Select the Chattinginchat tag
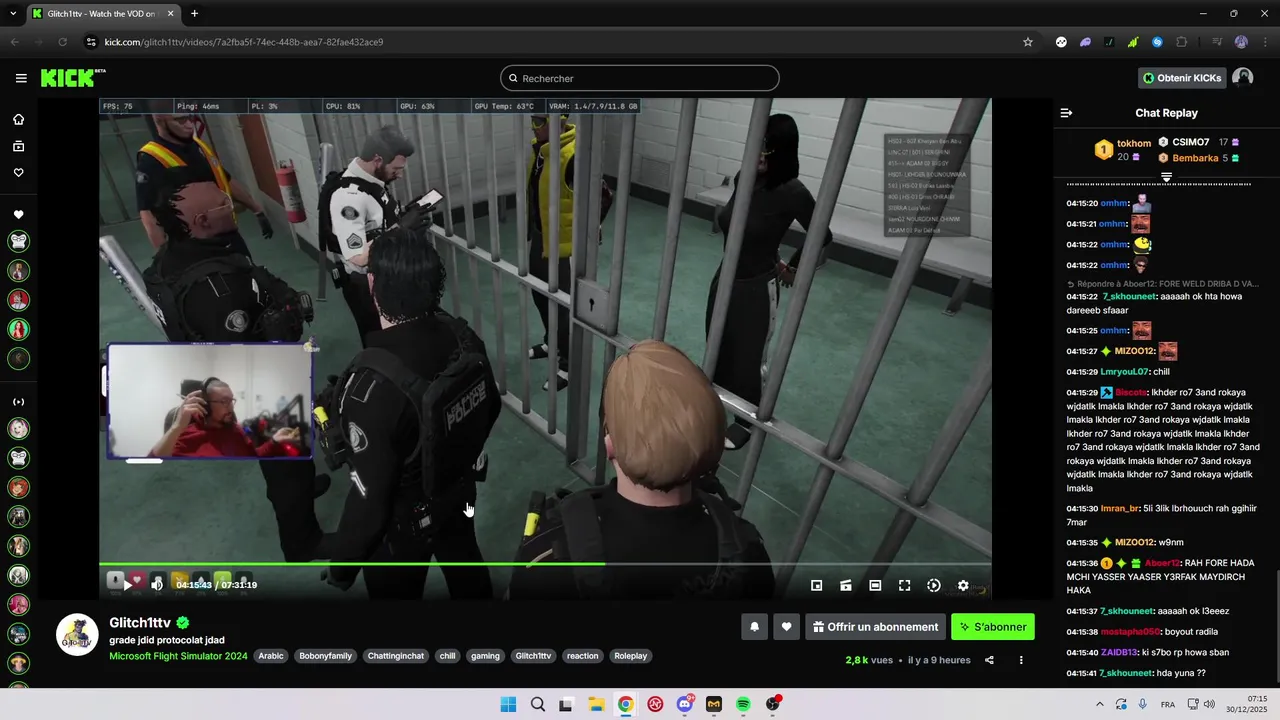Screen dimensions: 1280x720 396,656
